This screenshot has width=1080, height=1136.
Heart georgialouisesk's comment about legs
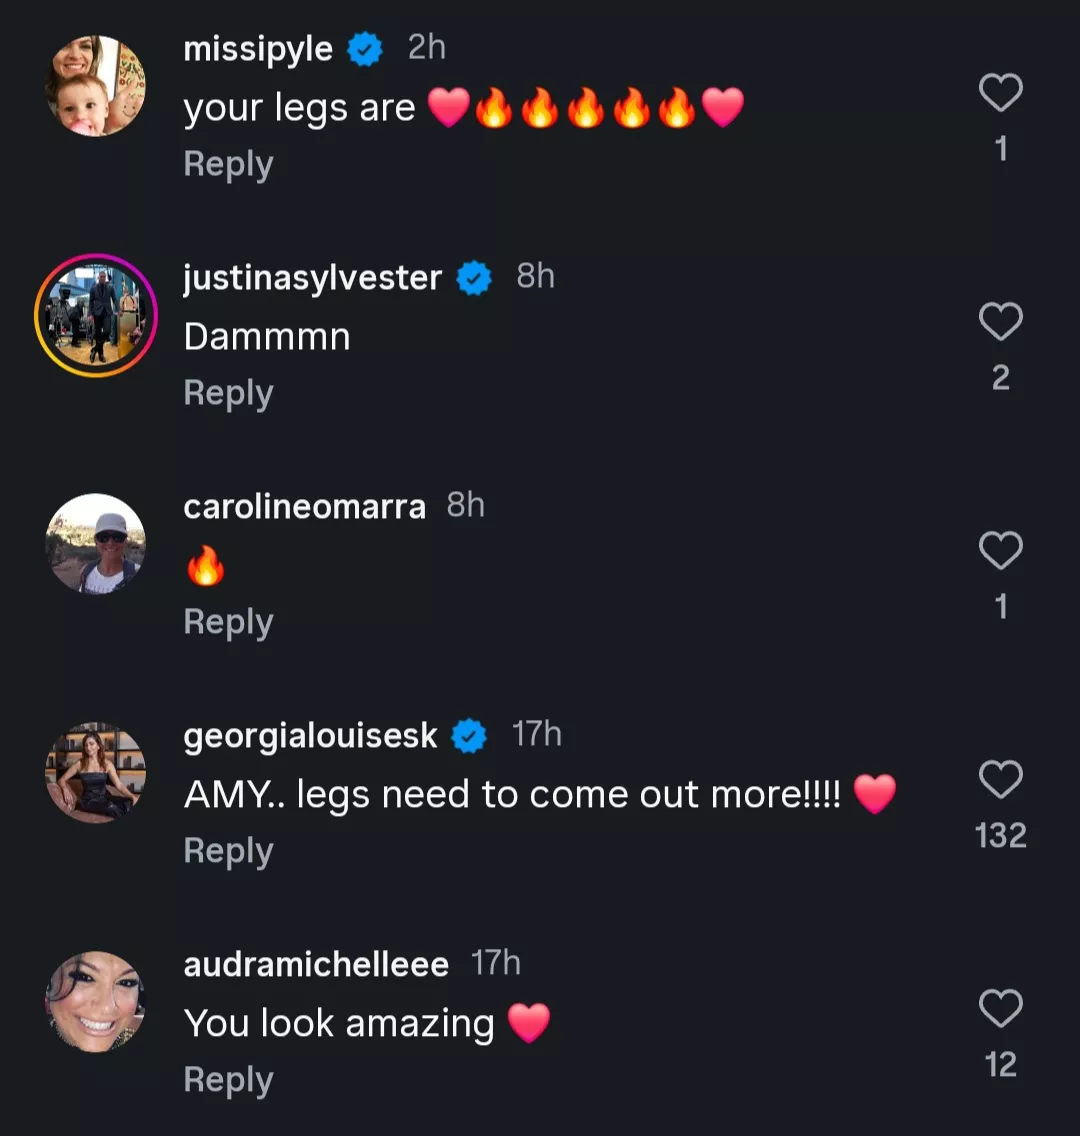pyautogui.click(x=1000, y=779)
